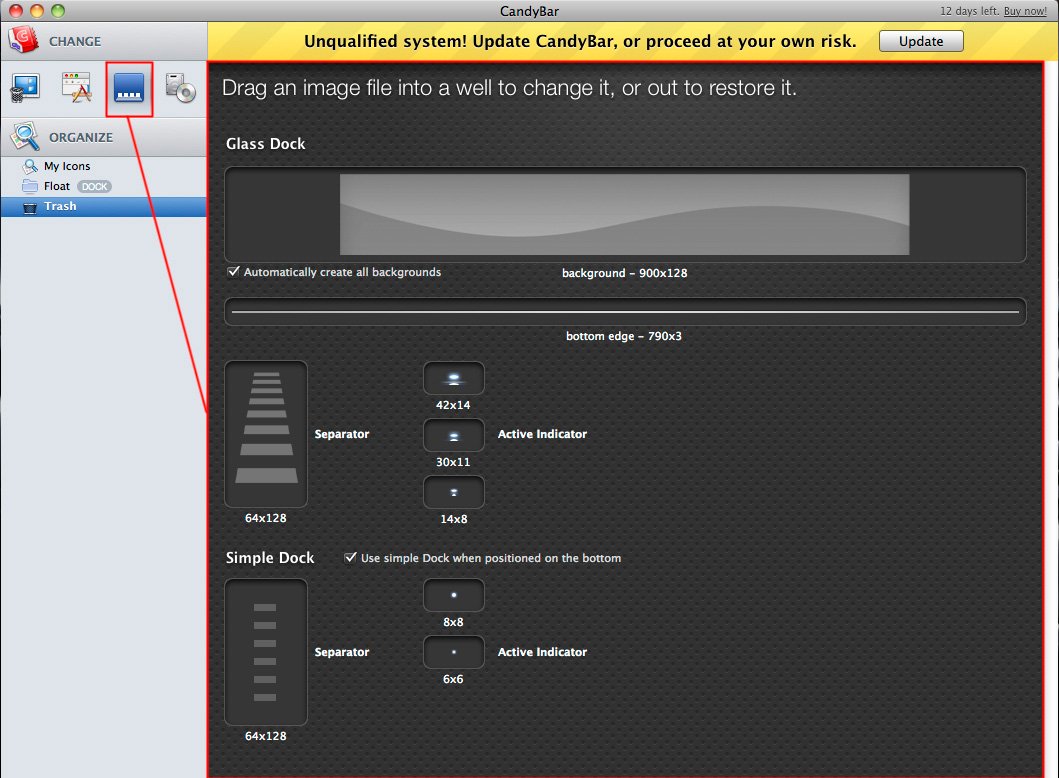1059x778 pixels.
Task: Select the 42x14 active indicator well
Action: point(454,378)
